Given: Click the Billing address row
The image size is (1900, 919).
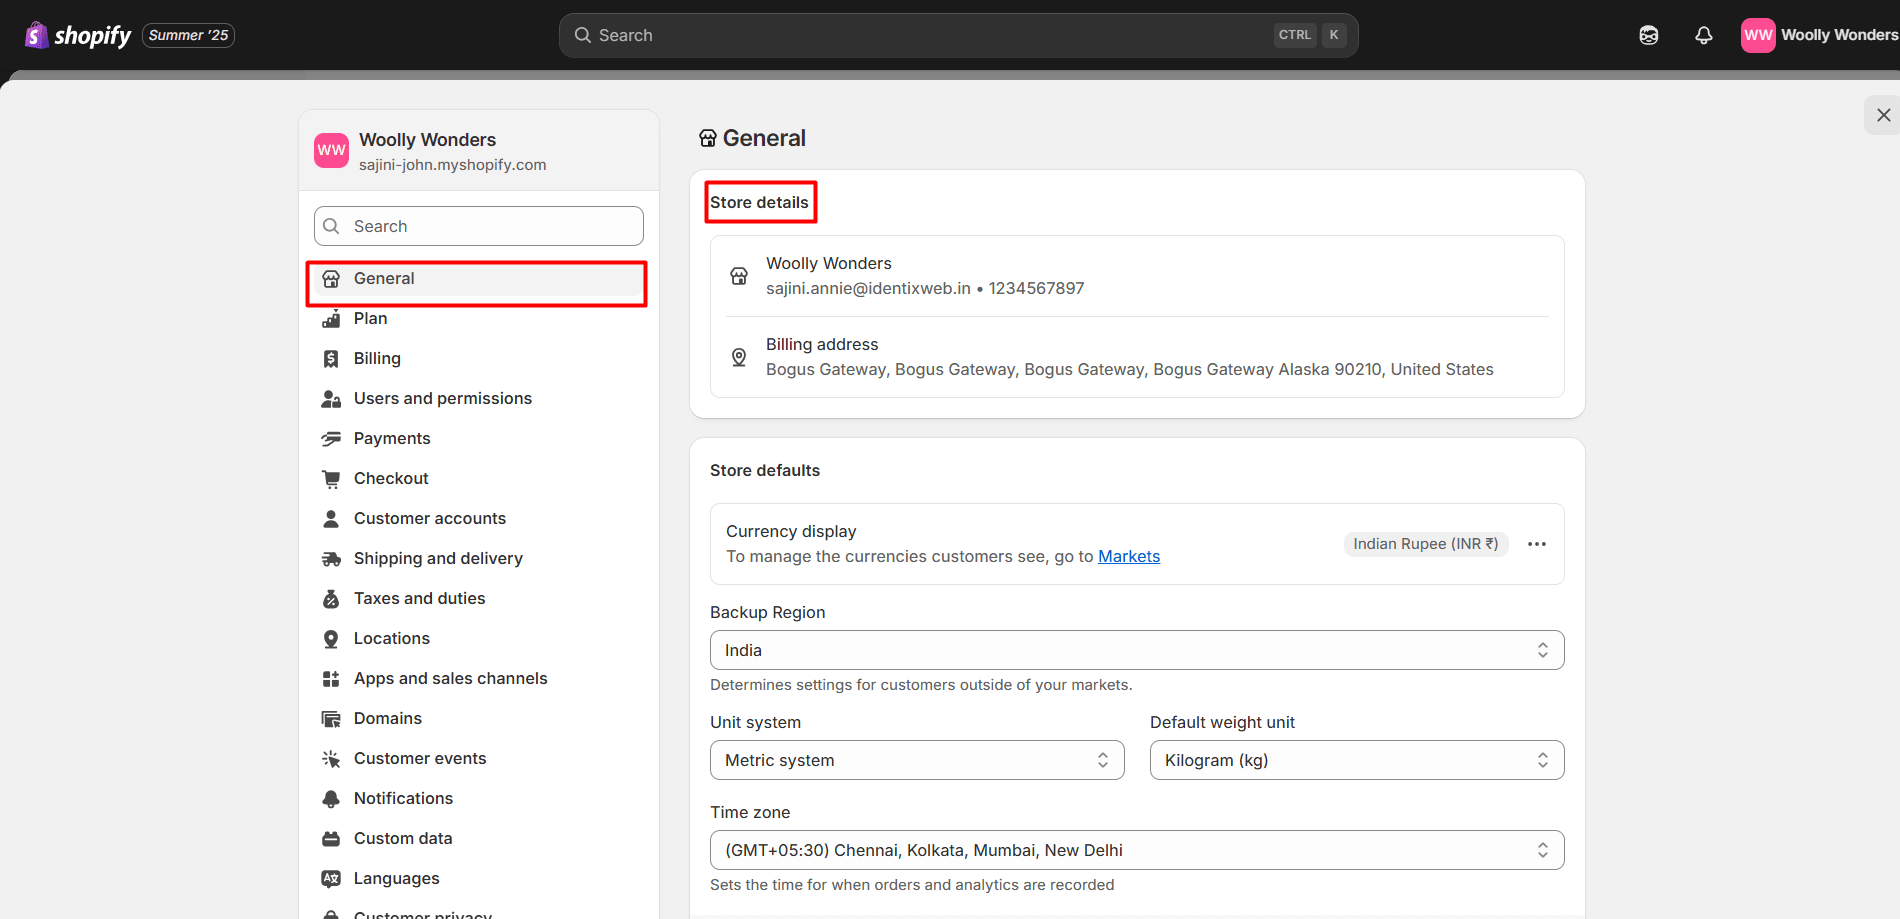Looking at the screenshot, I should click(1137, 357).
